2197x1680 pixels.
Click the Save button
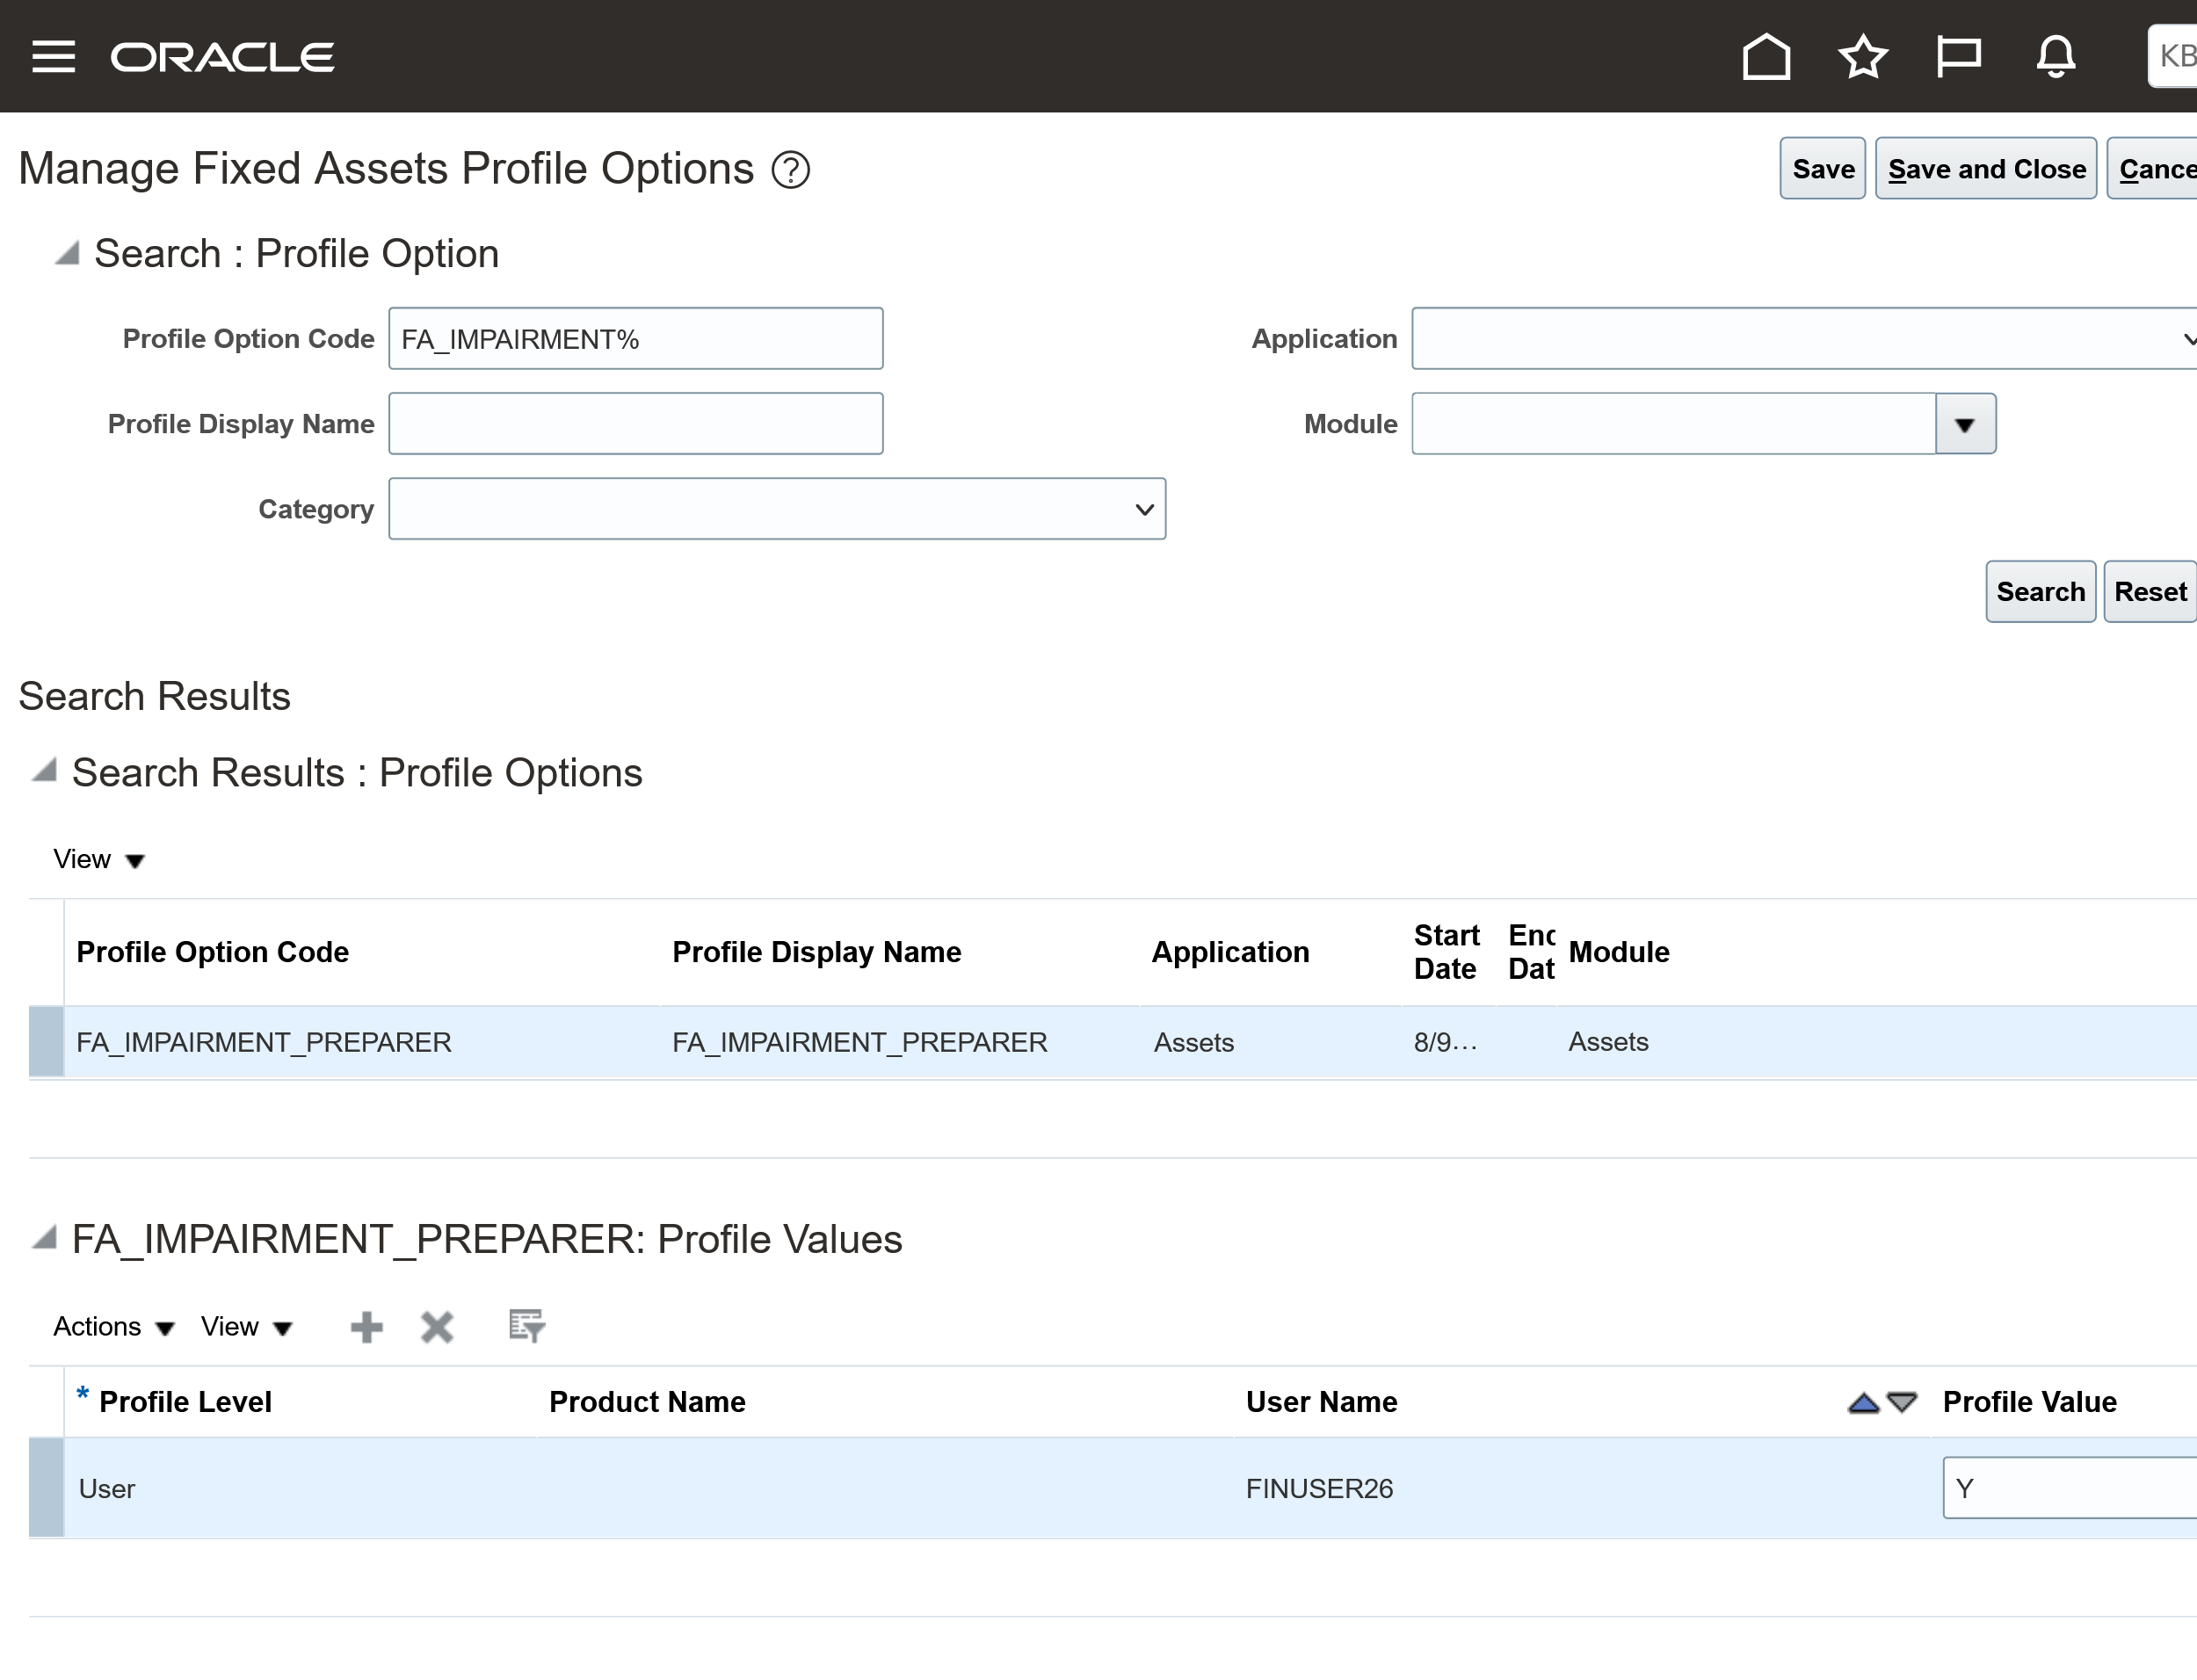pos(1822,169)
